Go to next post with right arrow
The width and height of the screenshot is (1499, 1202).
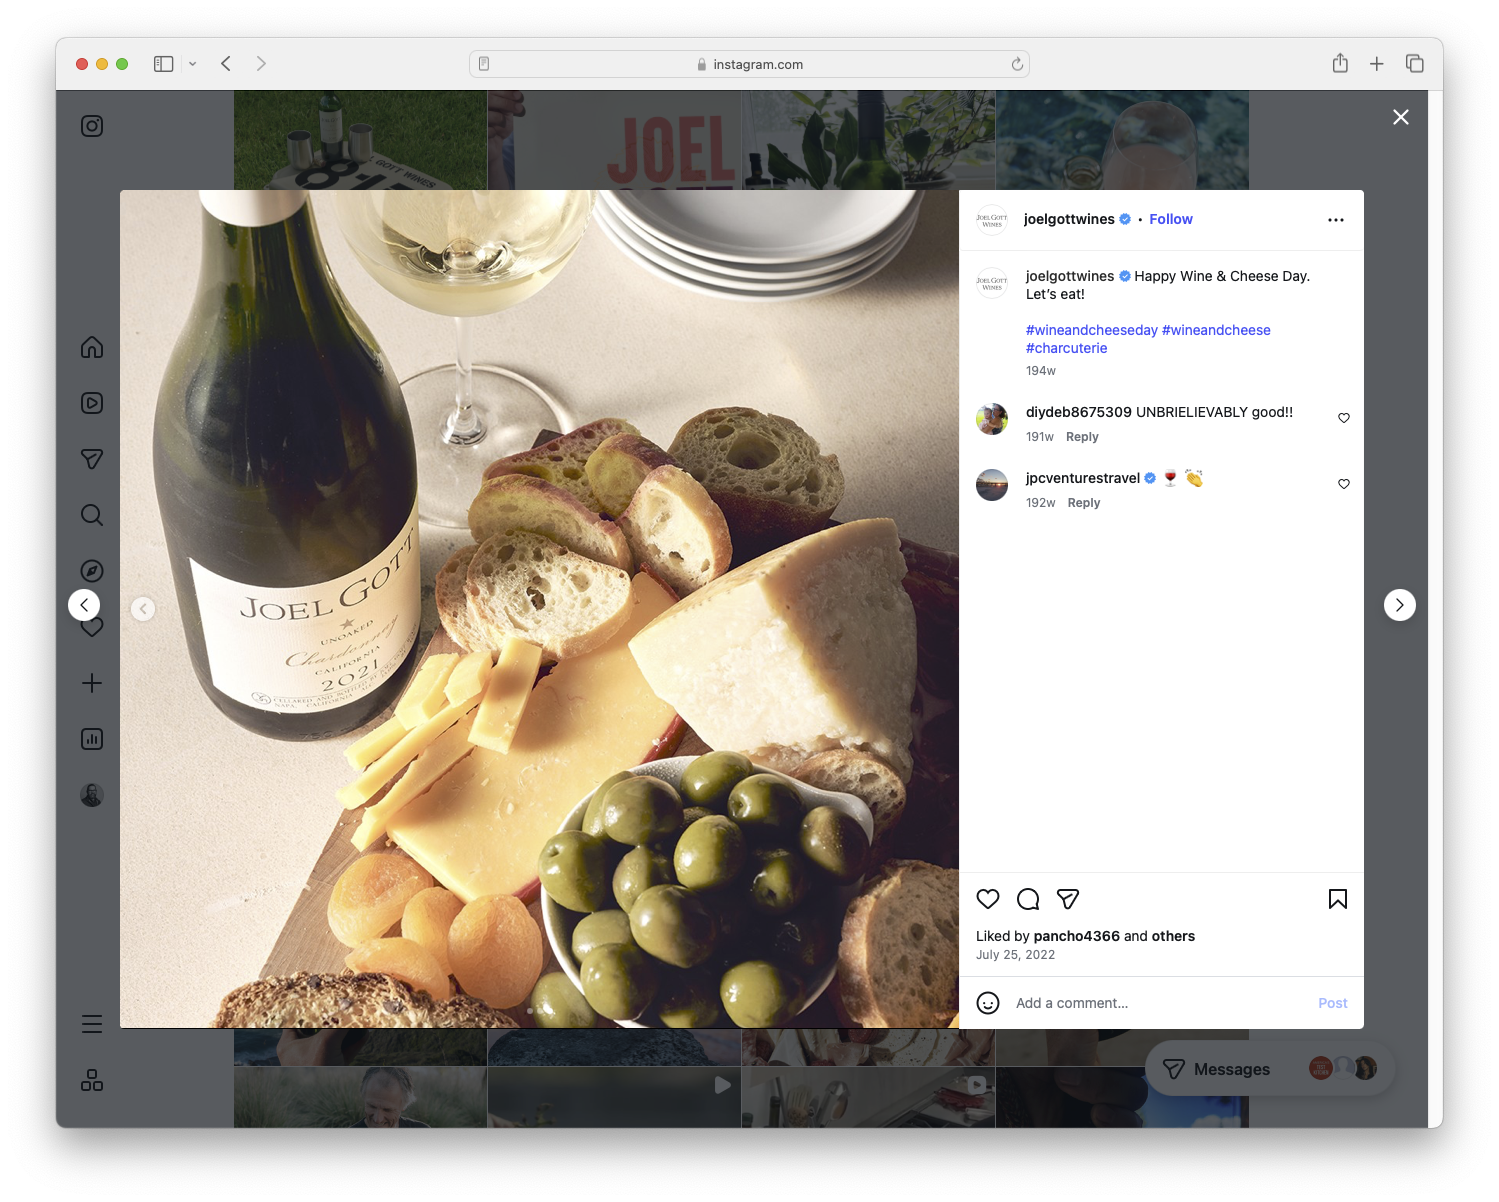pyautogui.click(x=1400, y=605)
